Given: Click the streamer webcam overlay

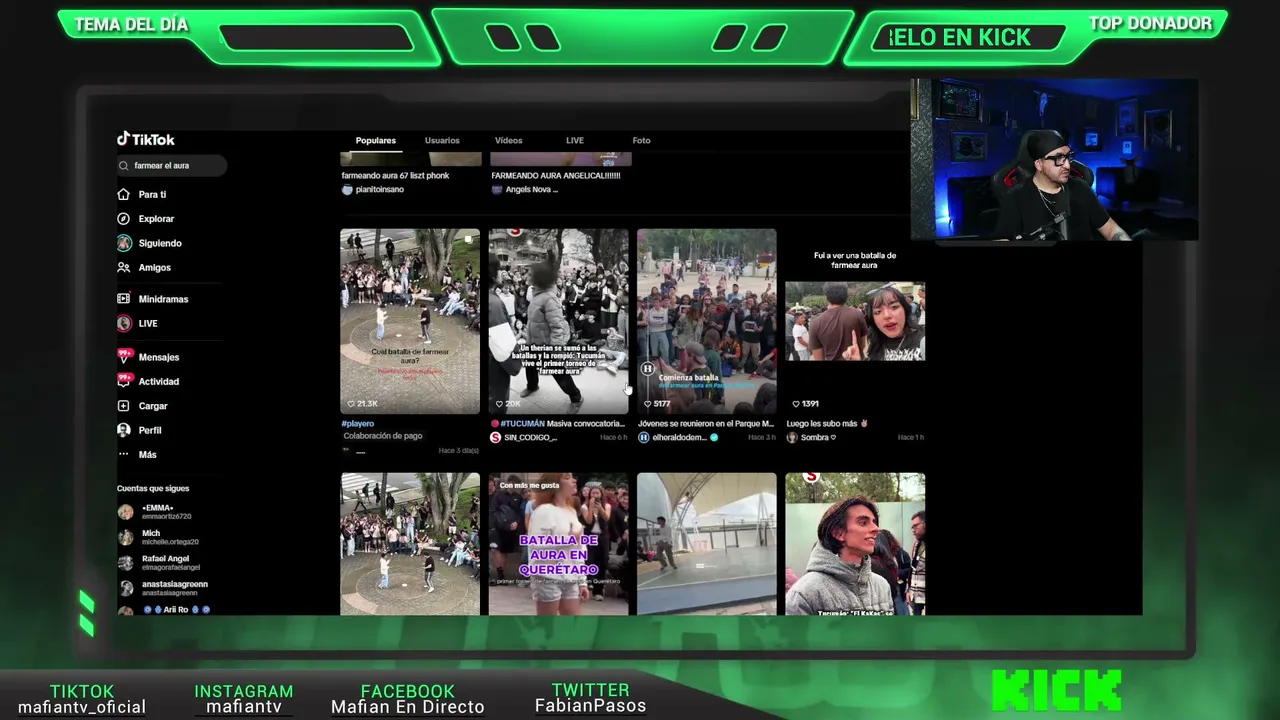Looking at the screenshot, I should pos(1054,160).
